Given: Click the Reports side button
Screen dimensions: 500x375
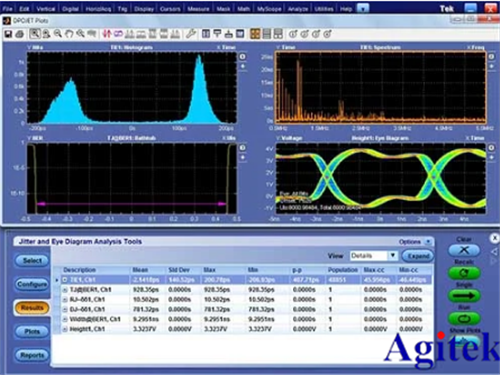Looking at the screenshot, I should 32,355.
